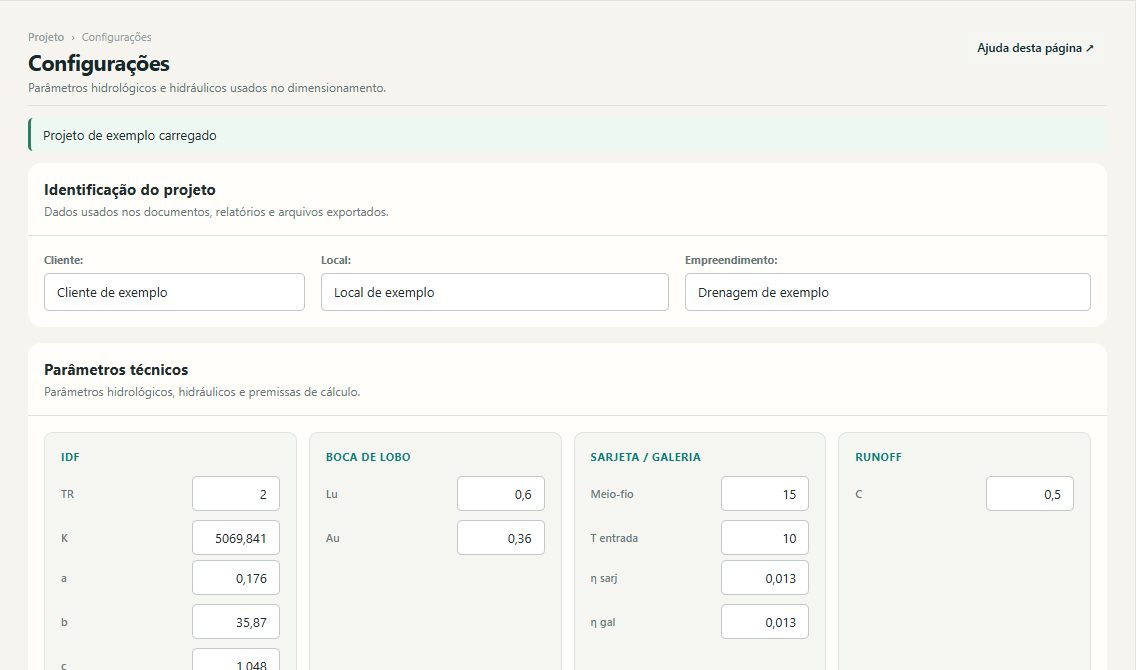Select the Meio-fio value field
Viewport: 1136px width, 670px height.
click(x=765, y=494)
